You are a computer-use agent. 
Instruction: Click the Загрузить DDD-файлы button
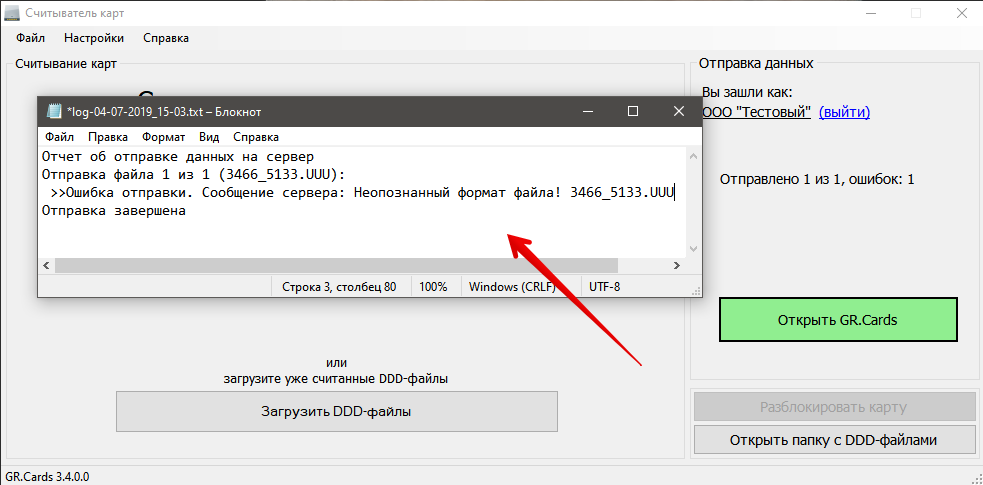point(337,412)
